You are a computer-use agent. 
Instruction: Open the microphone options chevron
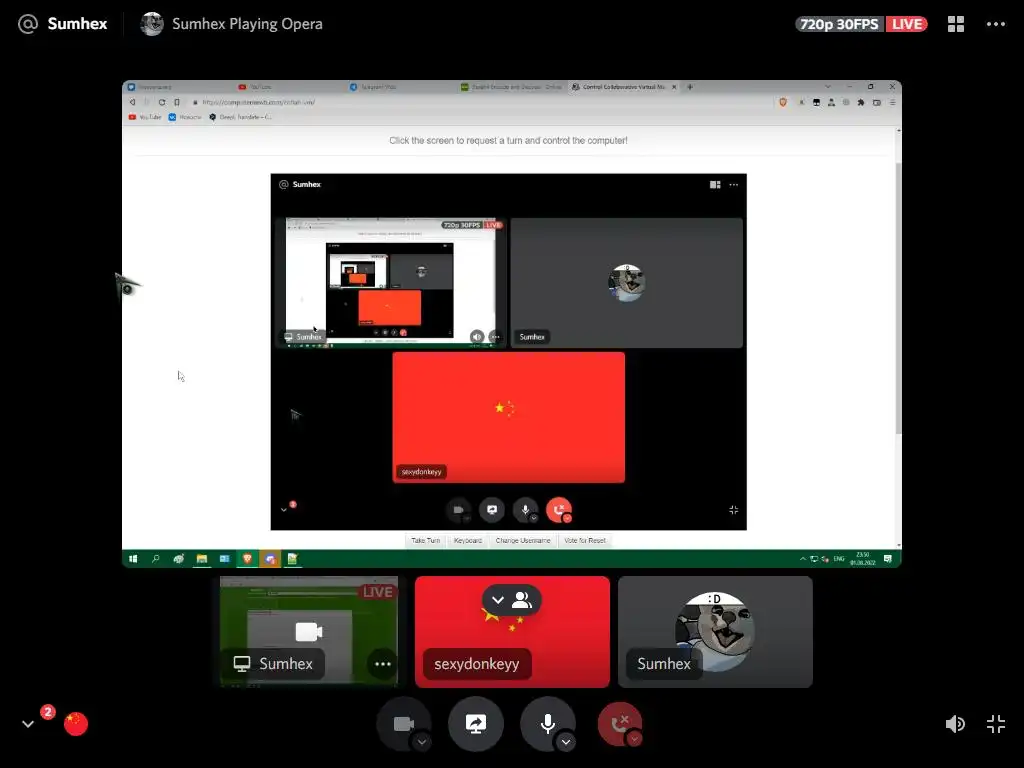pyautogui.click(x=566, y=741)
